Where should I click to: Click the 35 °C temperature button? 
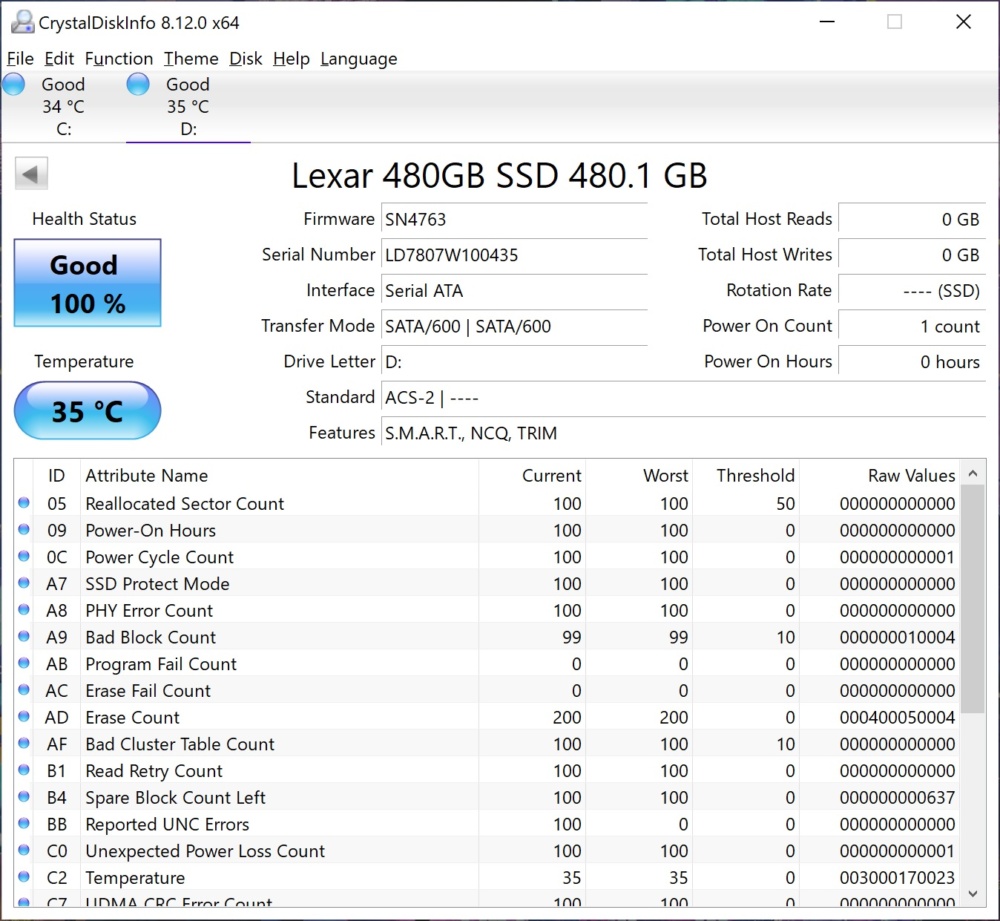pos(87,411)
